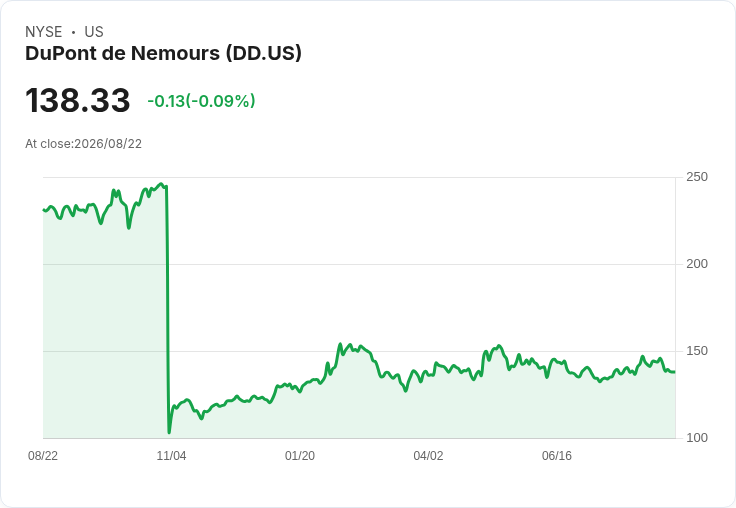Click the 08/22 date axis label
This screenshot has width=736, height=508.
(43, 455)
